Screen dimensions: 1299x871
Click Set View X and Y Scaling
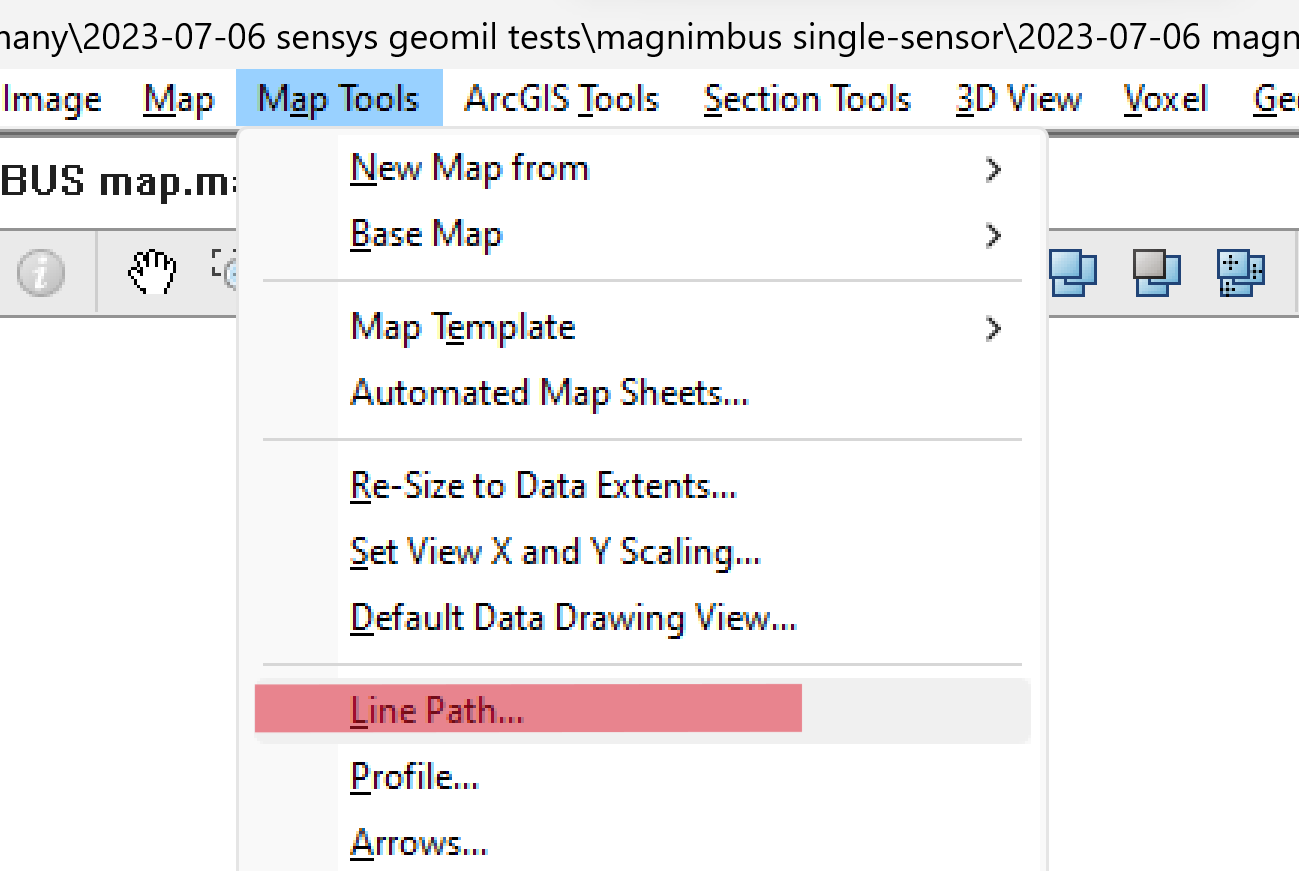pos(556,551)
